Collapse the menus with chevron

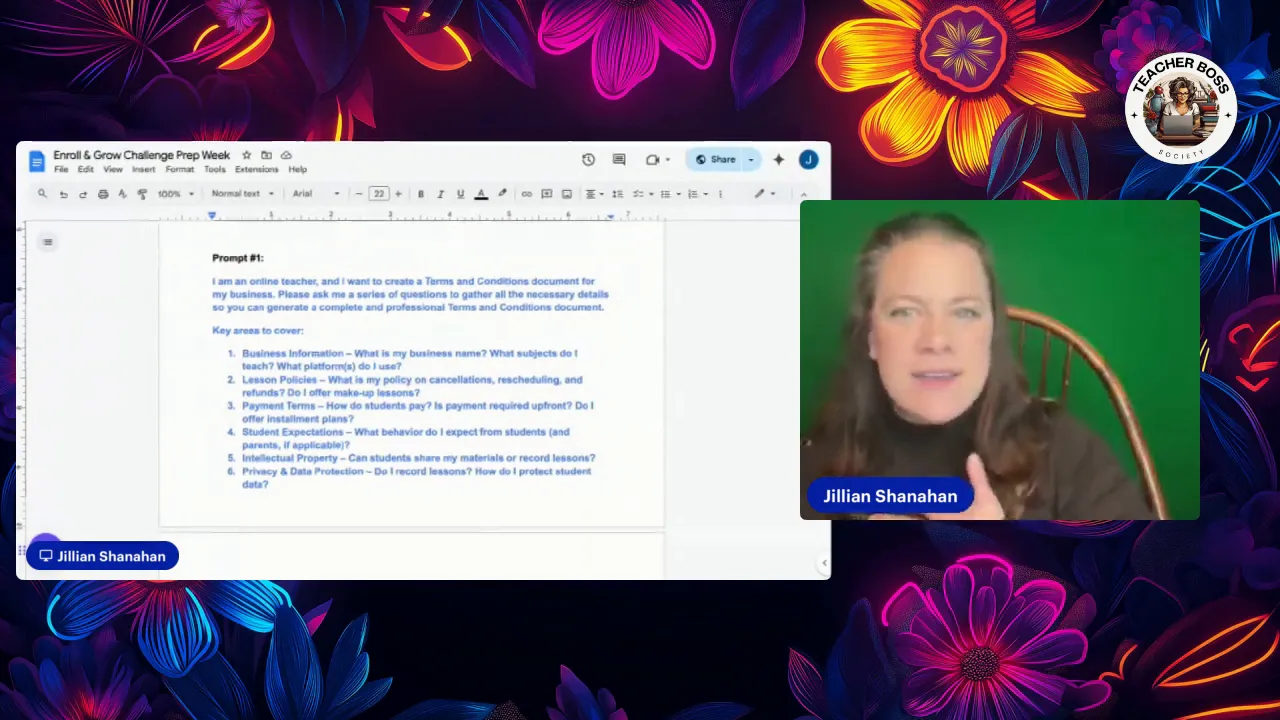point(803,194)
